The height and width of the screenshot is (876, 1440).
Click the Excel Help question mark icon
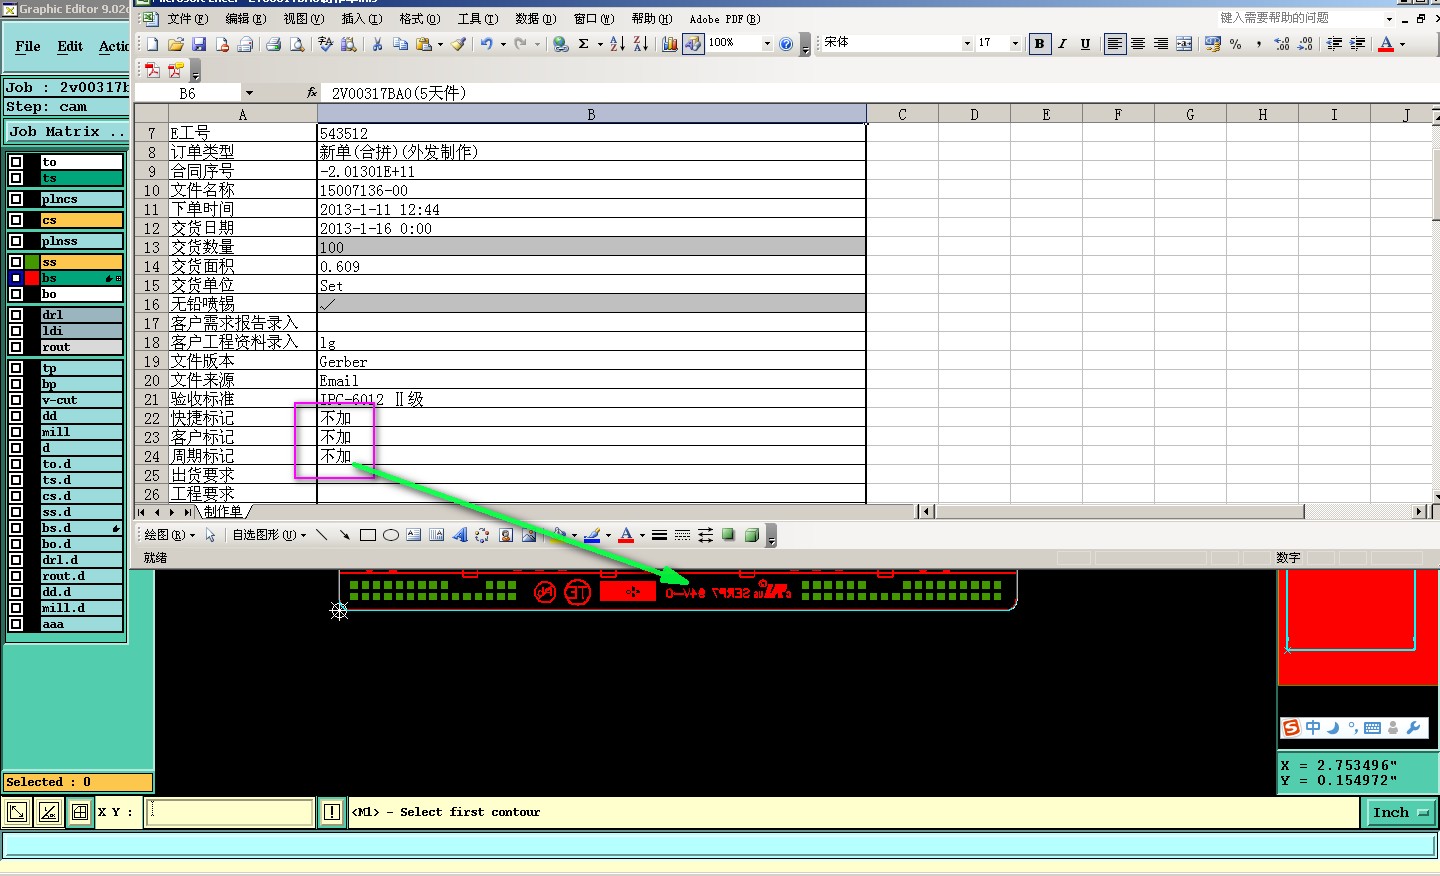tap(786, 44)
